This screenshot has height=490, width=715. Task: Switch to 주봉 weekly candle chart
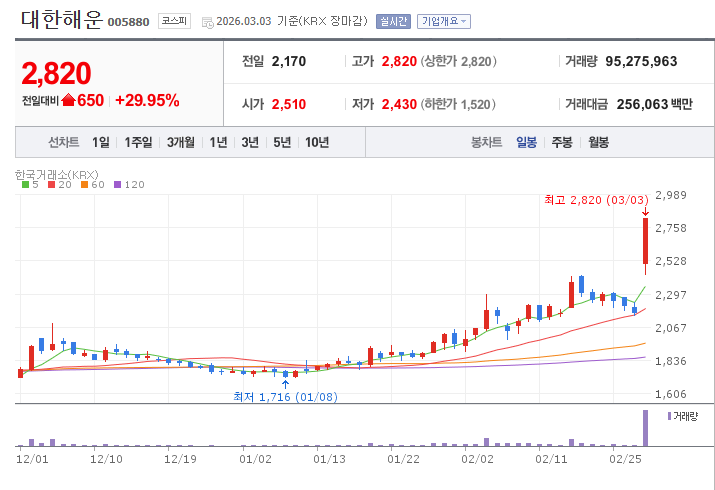click(x=562, y=142)
